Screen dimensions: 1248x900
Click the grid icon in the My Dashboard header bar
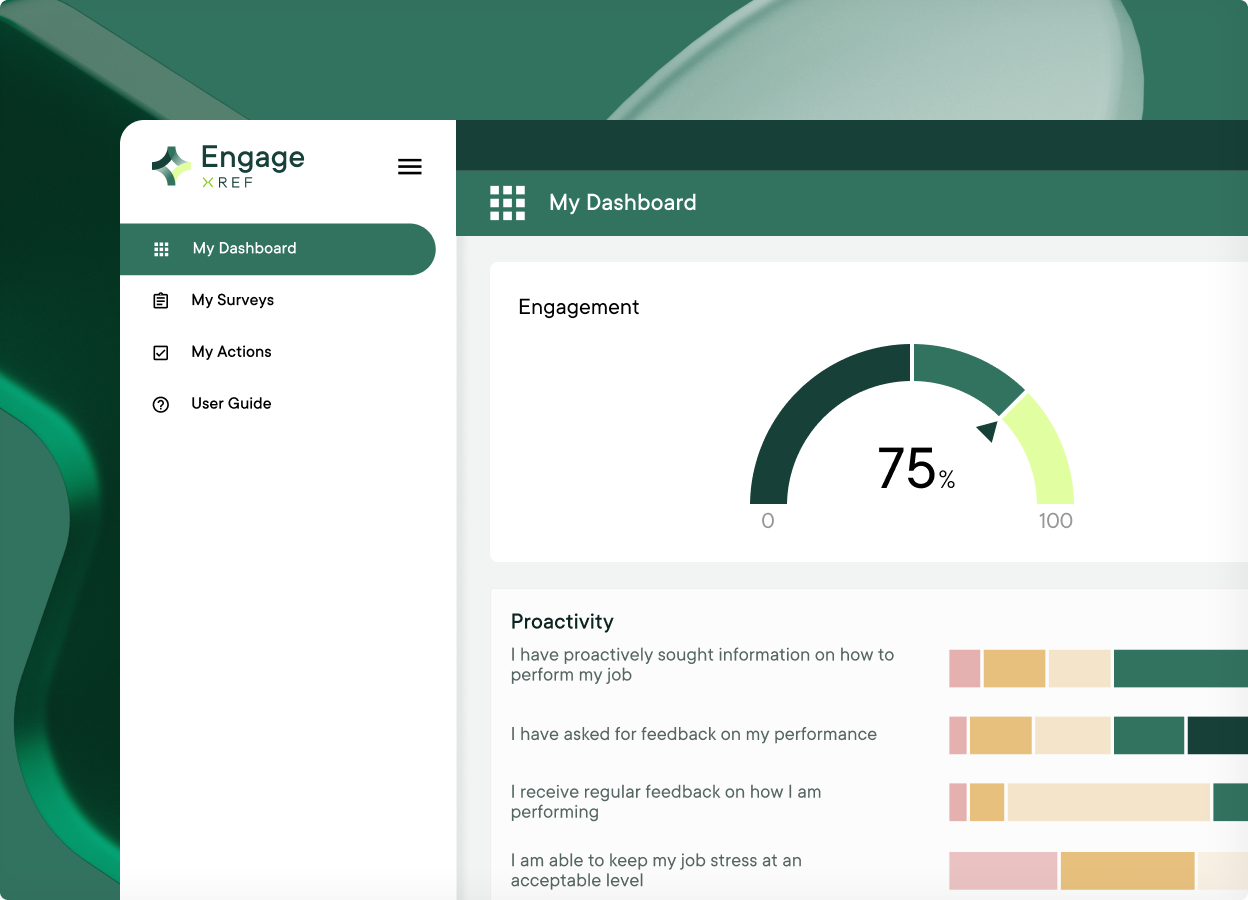pyautogui.click(x=507, y=202)
